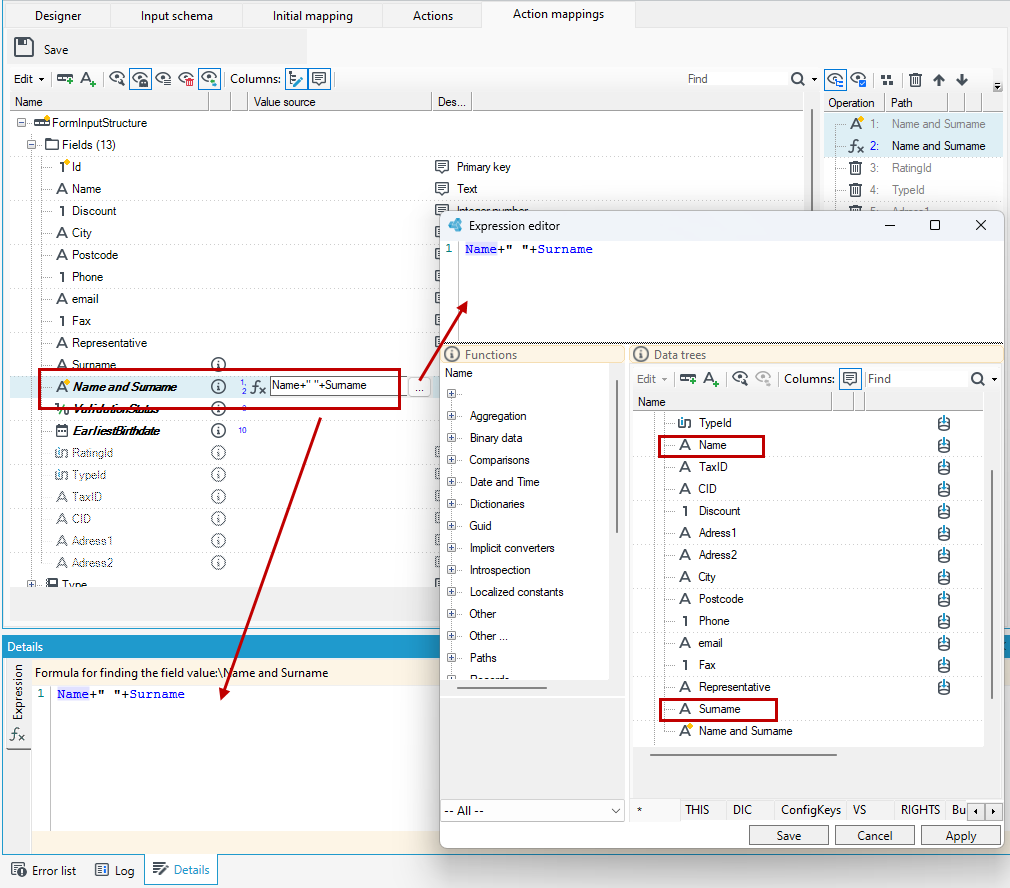Open the '-- All --' functions filter combo box
The height and width of the screenshot is (888, 1010).
point(532,811)
